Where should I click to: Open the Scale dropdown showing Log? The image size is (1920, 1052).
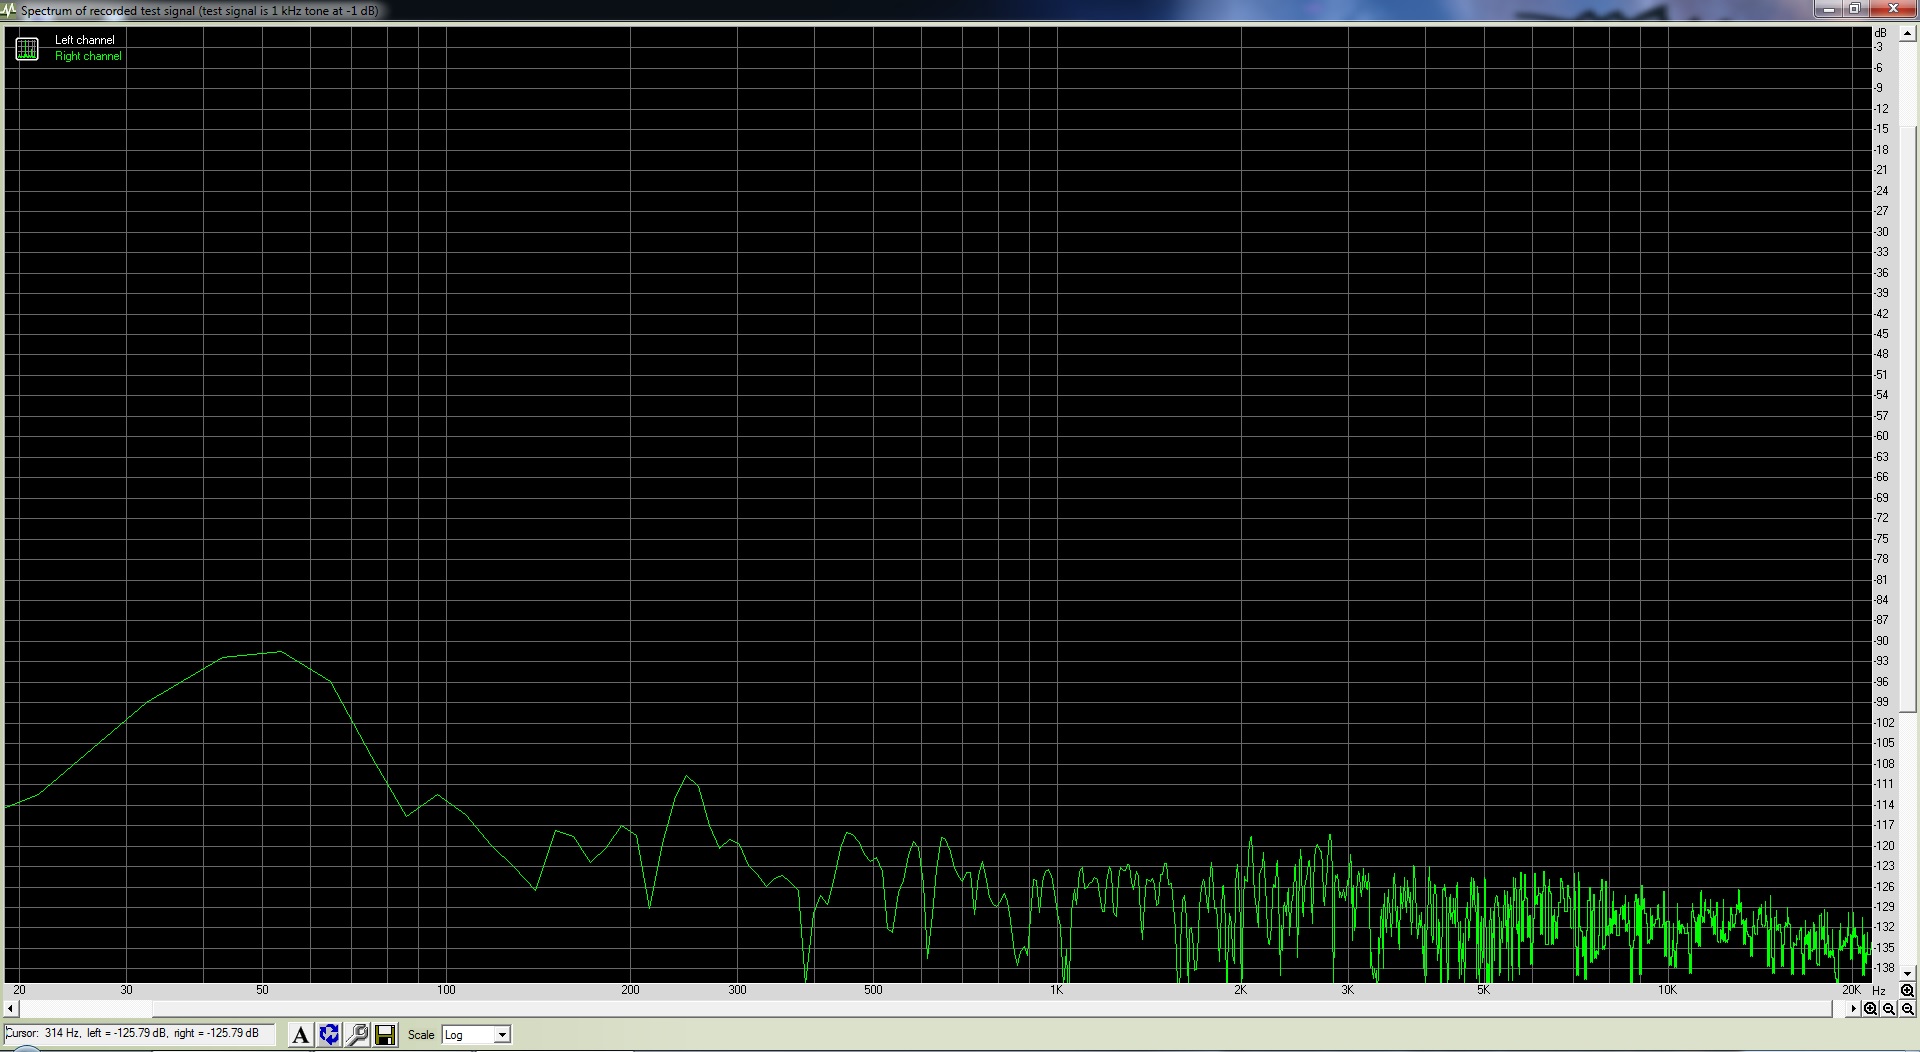pos(476,1035)
